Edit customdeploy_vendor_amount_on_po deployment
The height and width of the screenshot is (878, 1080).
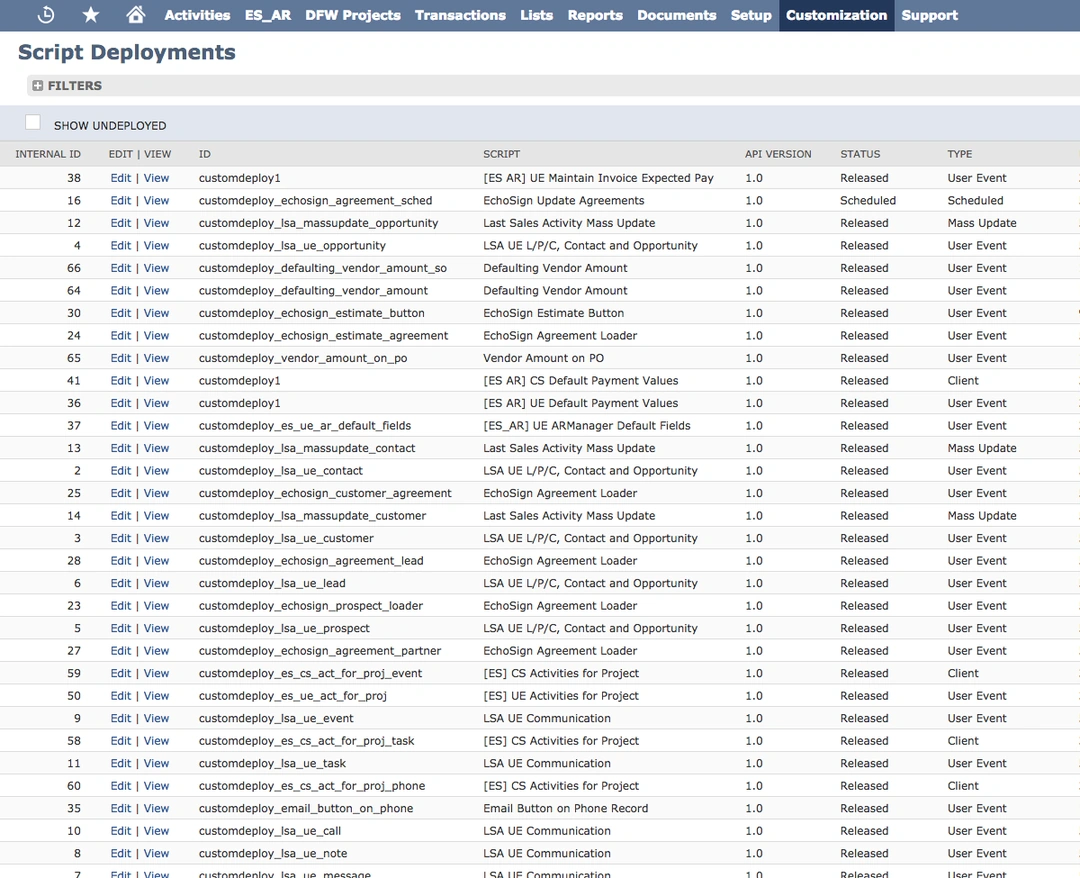pos(121,358)
